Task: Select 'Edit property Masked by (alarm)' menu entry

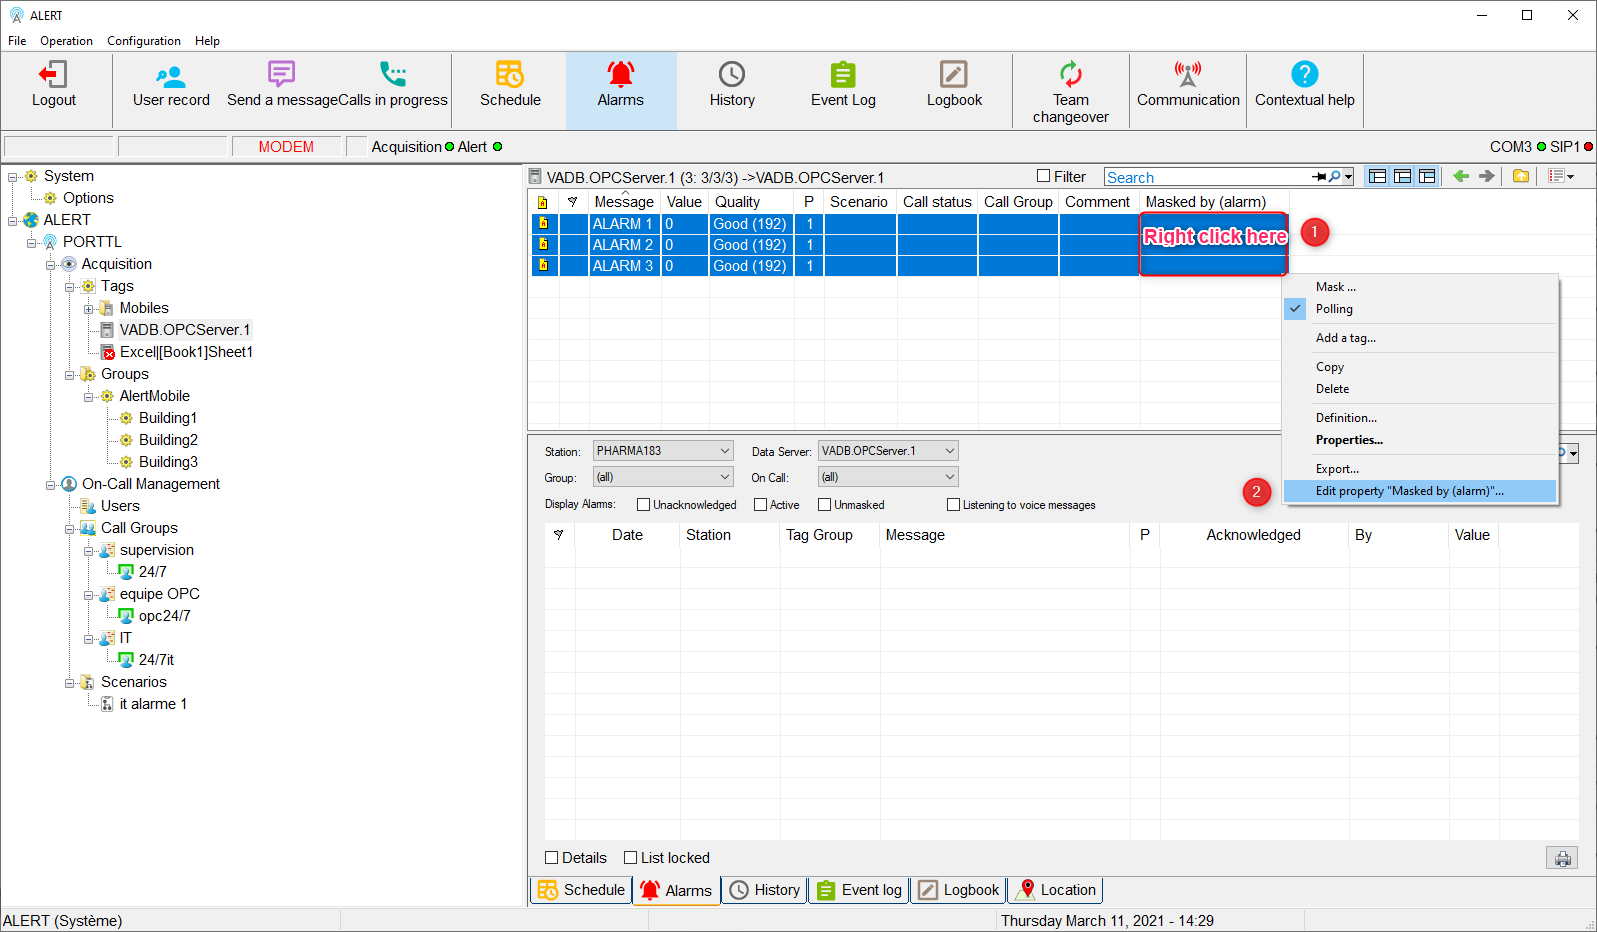Action: pos(1409,491)
